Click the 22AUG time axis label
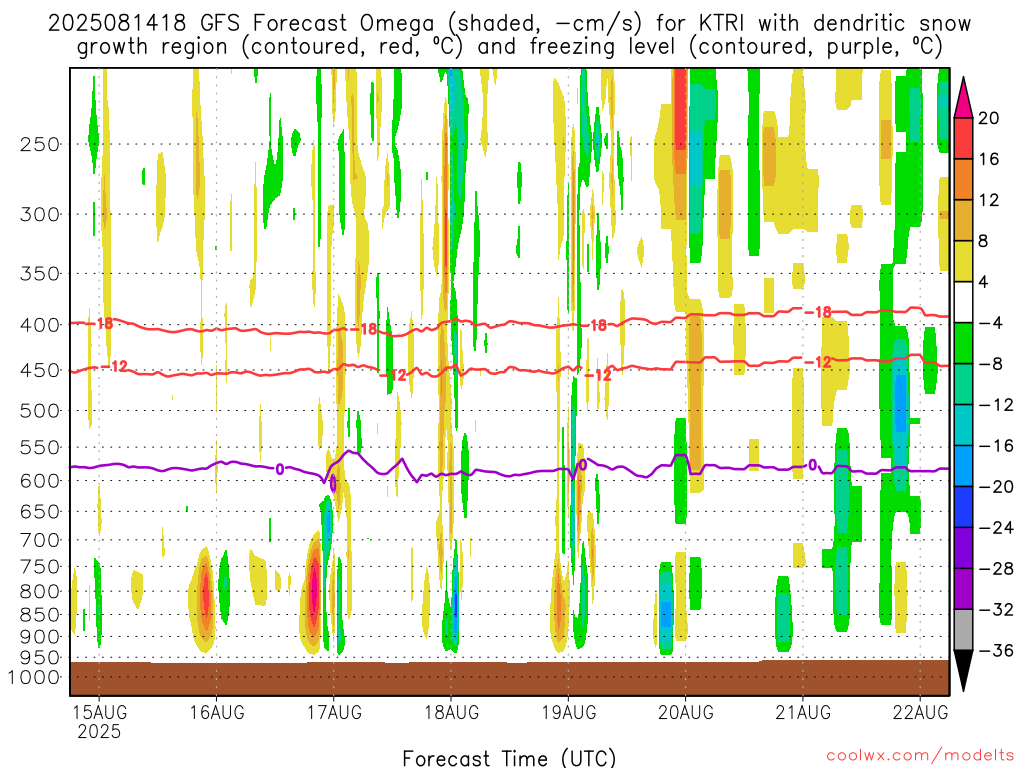The width and height of the screenshot is (1024, 768). 920,712
